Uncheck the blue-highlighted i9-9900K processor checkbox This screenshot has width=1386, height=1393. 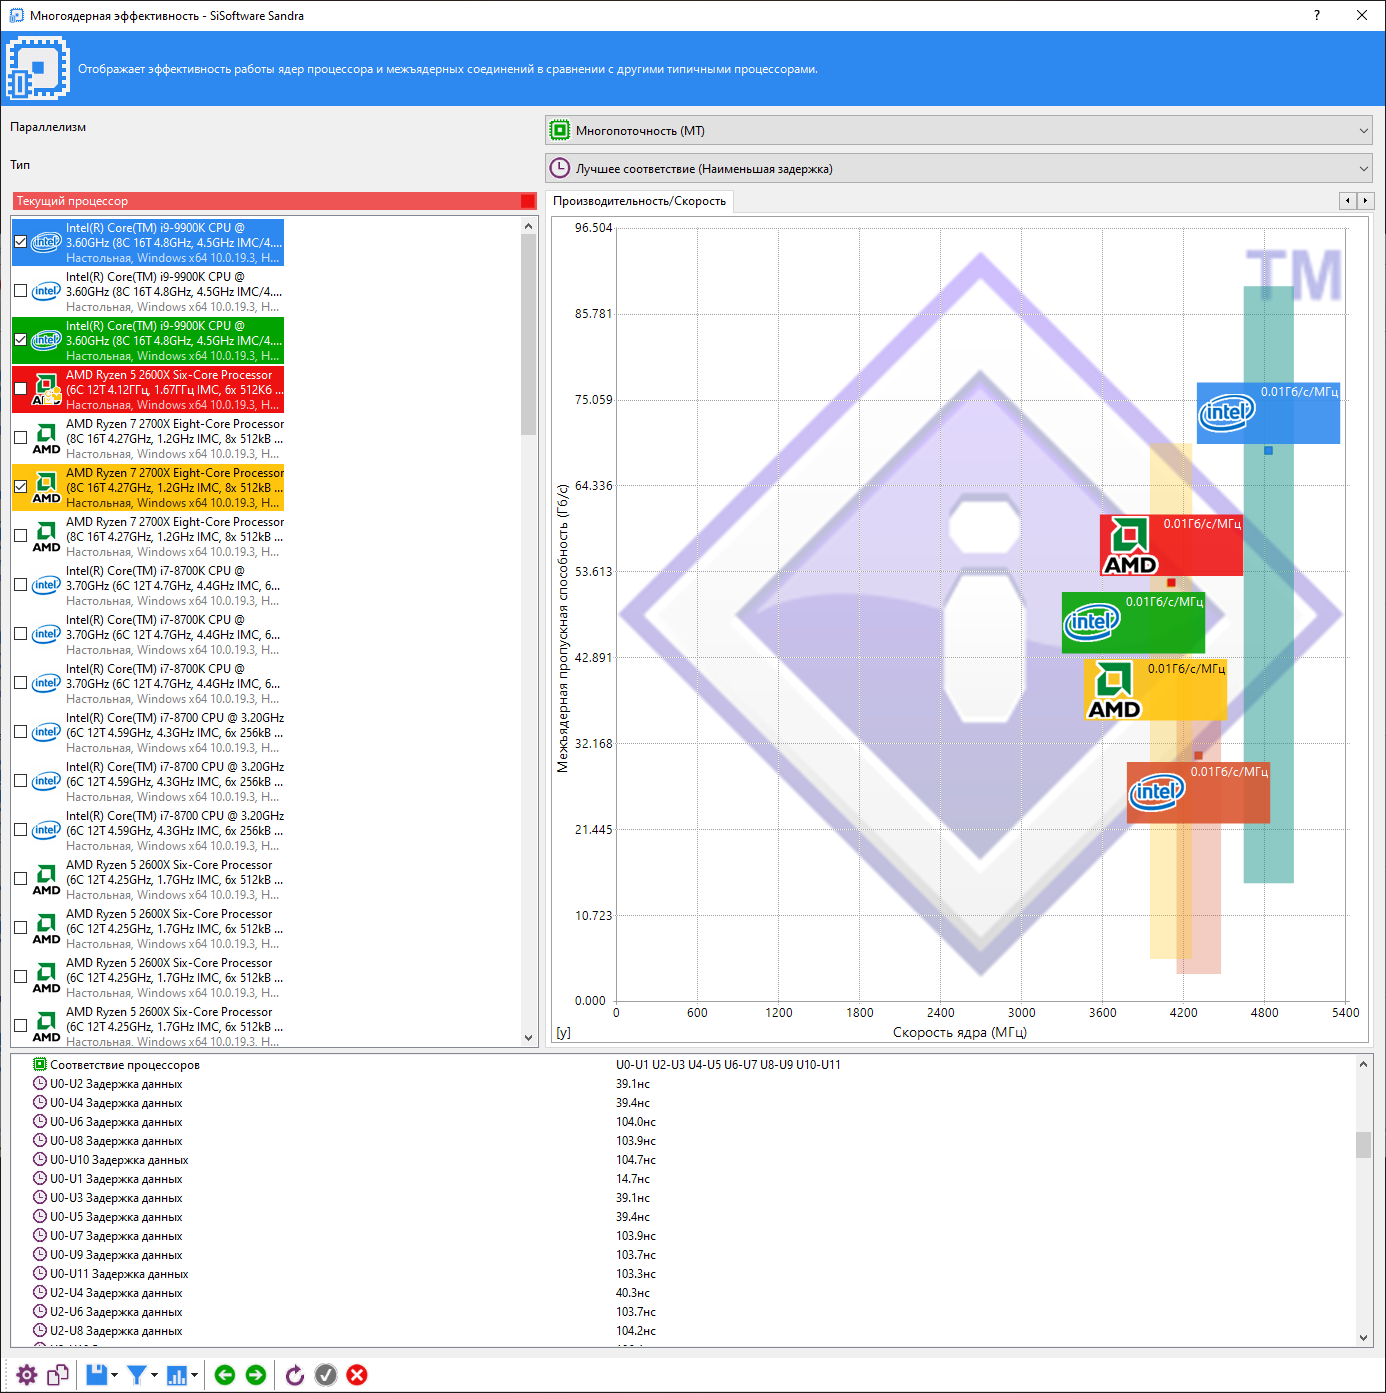pyautogui.click(x=20, y=242)
